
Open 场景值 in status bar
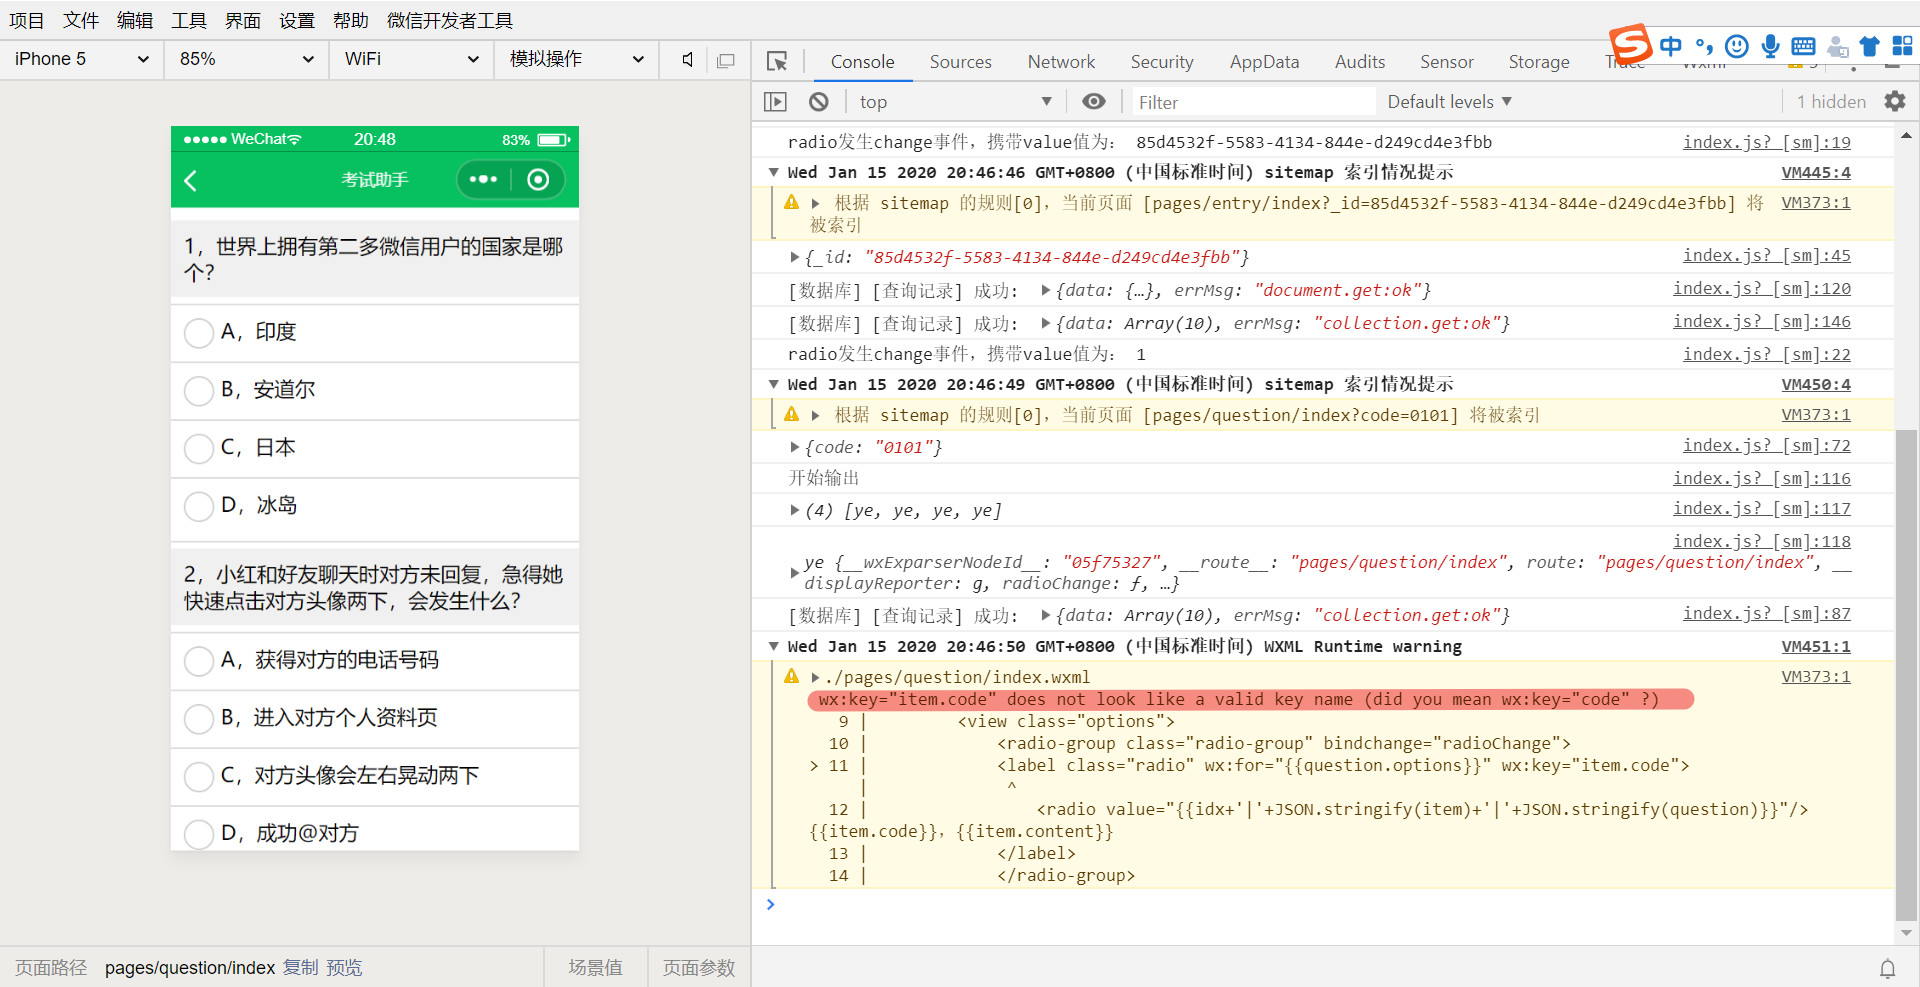[x=595, y=967]
